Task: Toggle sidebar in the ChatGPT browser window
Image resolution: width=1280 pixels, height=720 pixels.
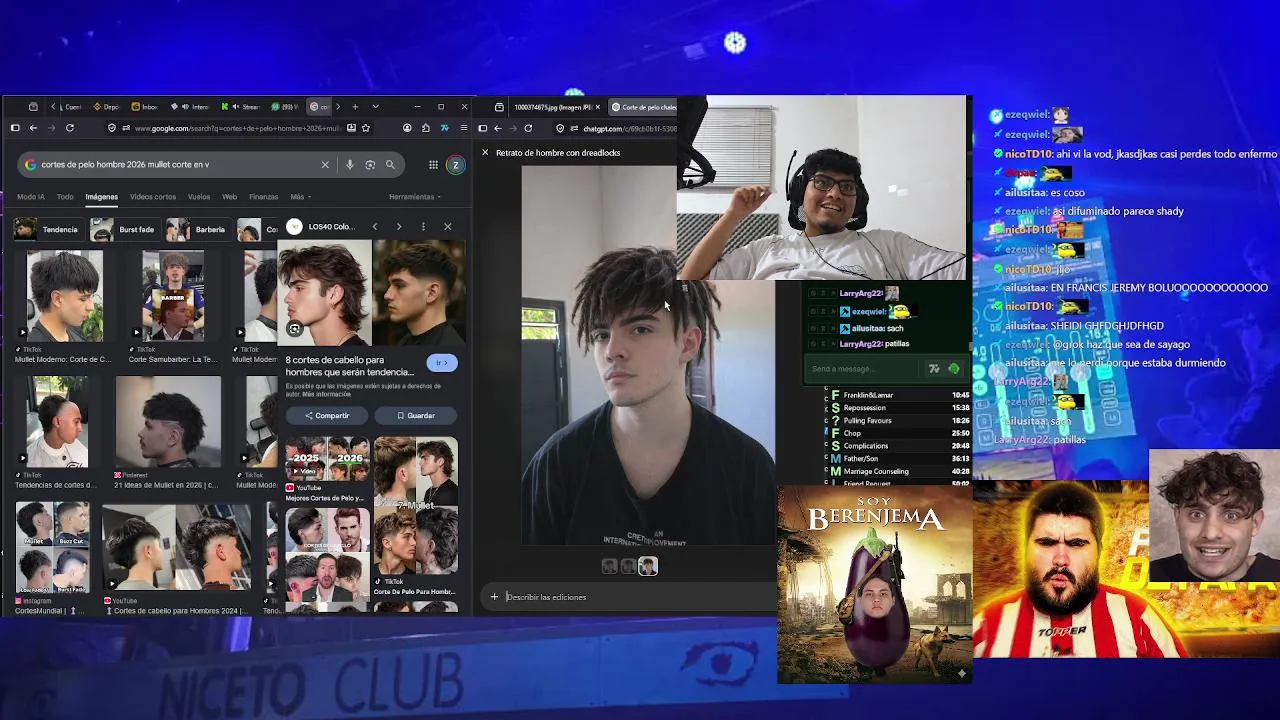Action: click(482, 128)
